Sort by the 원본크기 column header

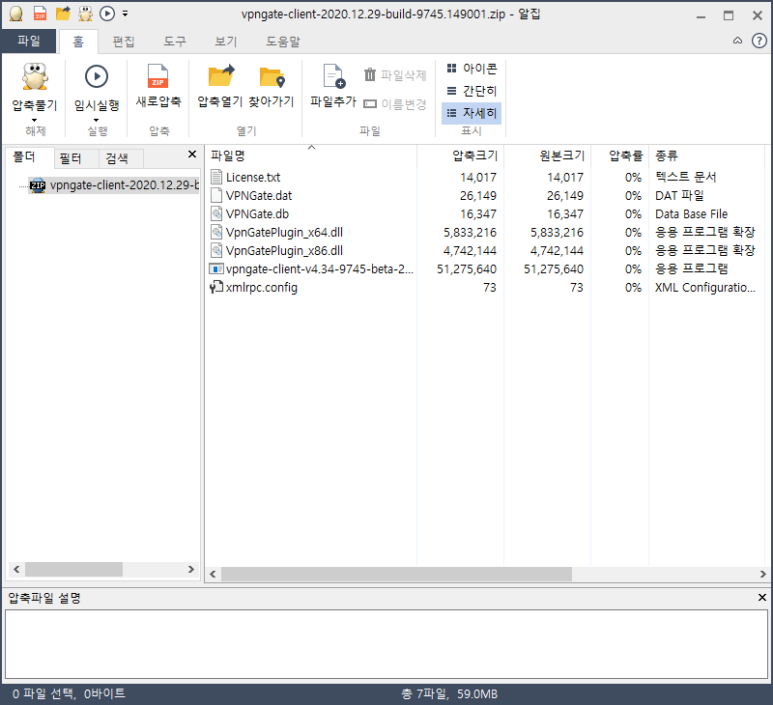(x=547, y=156)
